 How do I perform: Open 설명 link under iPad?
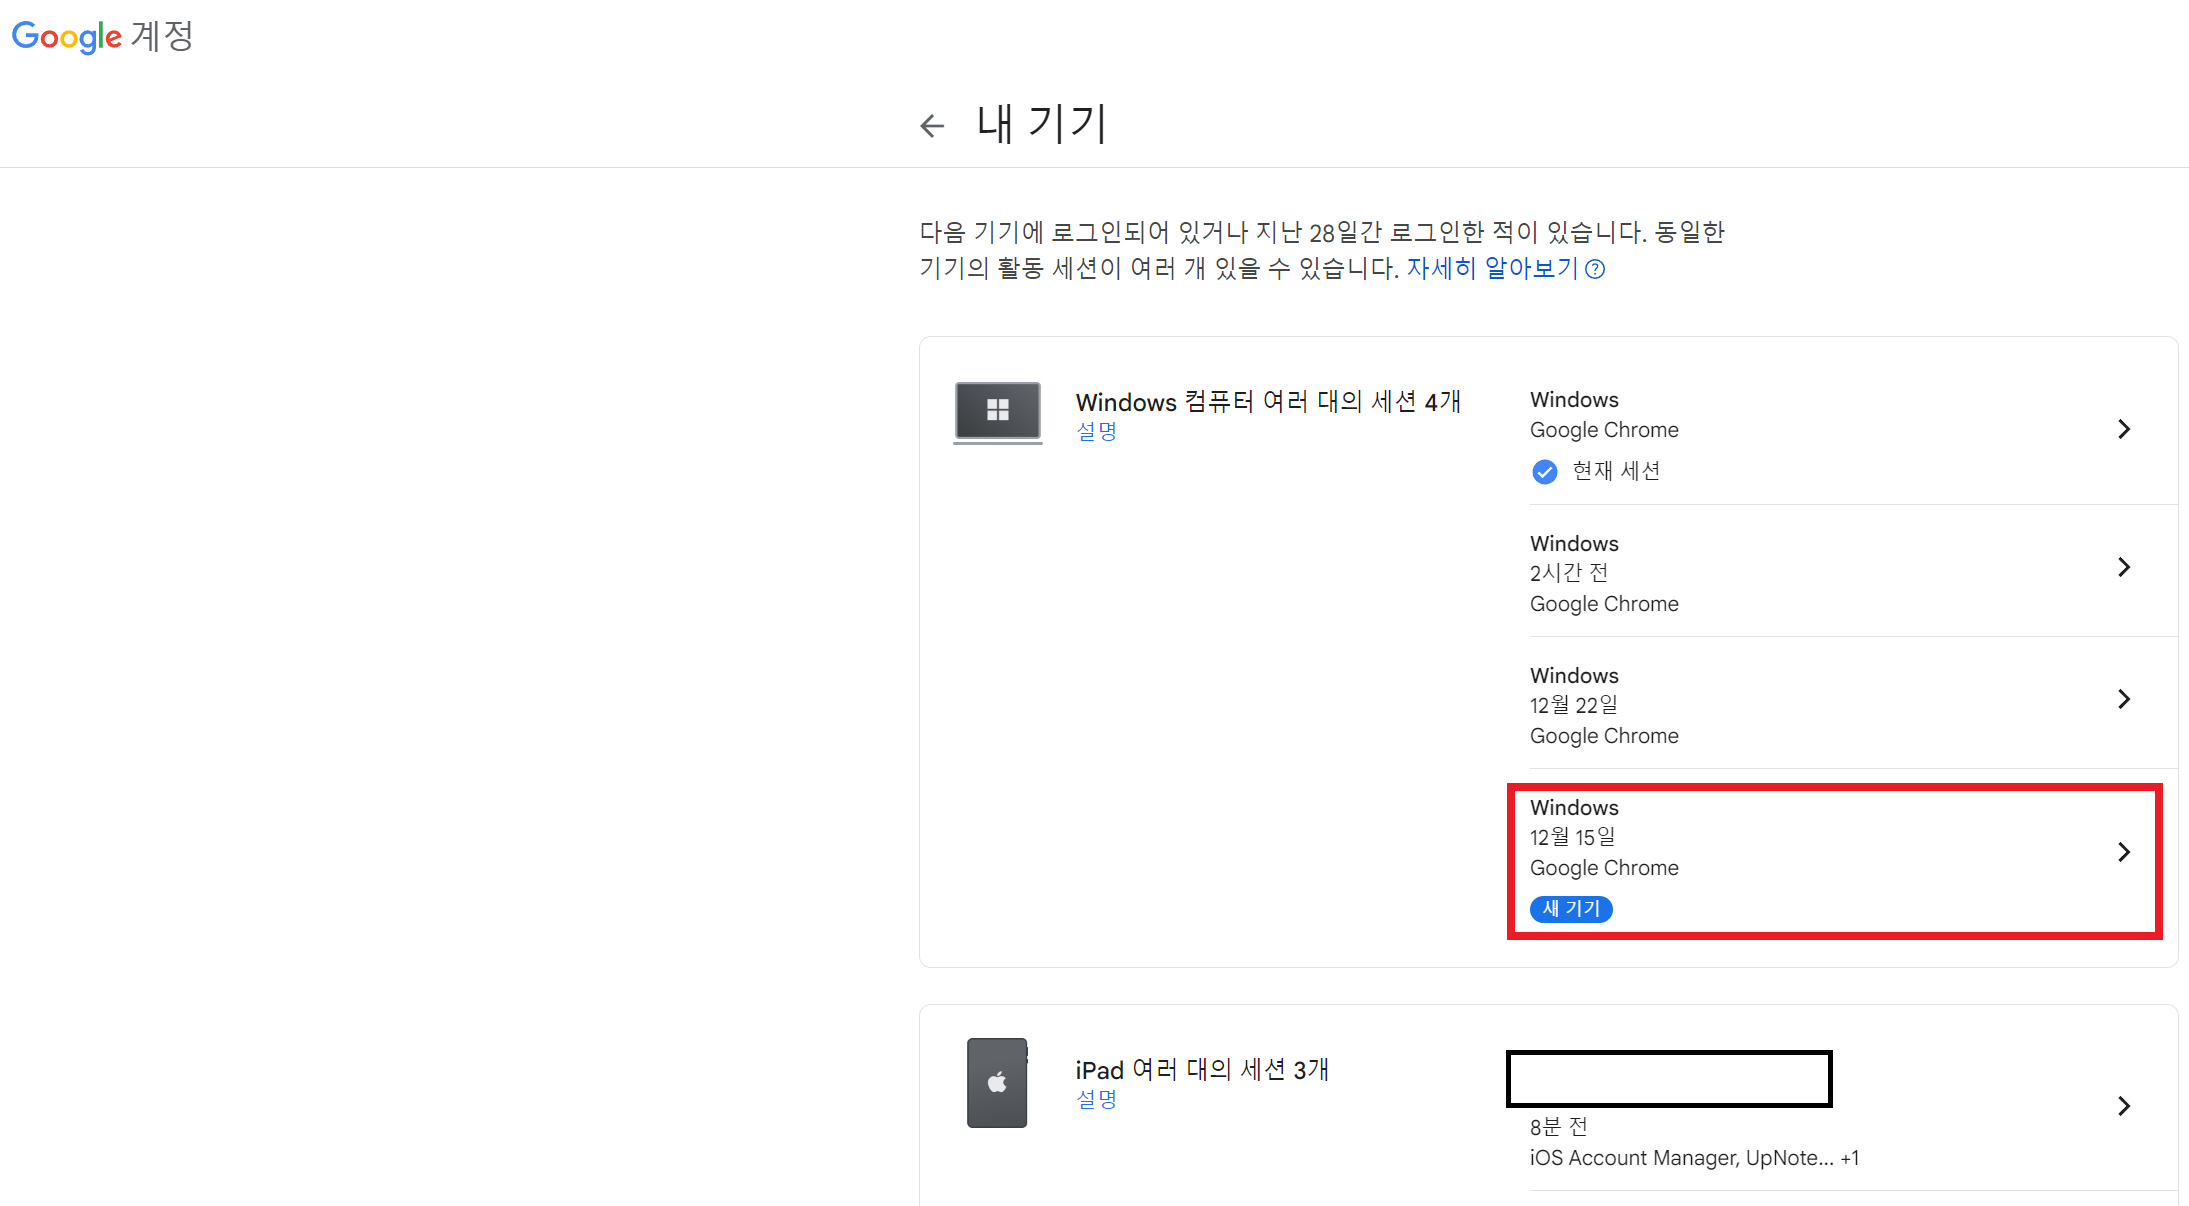(x=1096, y=1099)
